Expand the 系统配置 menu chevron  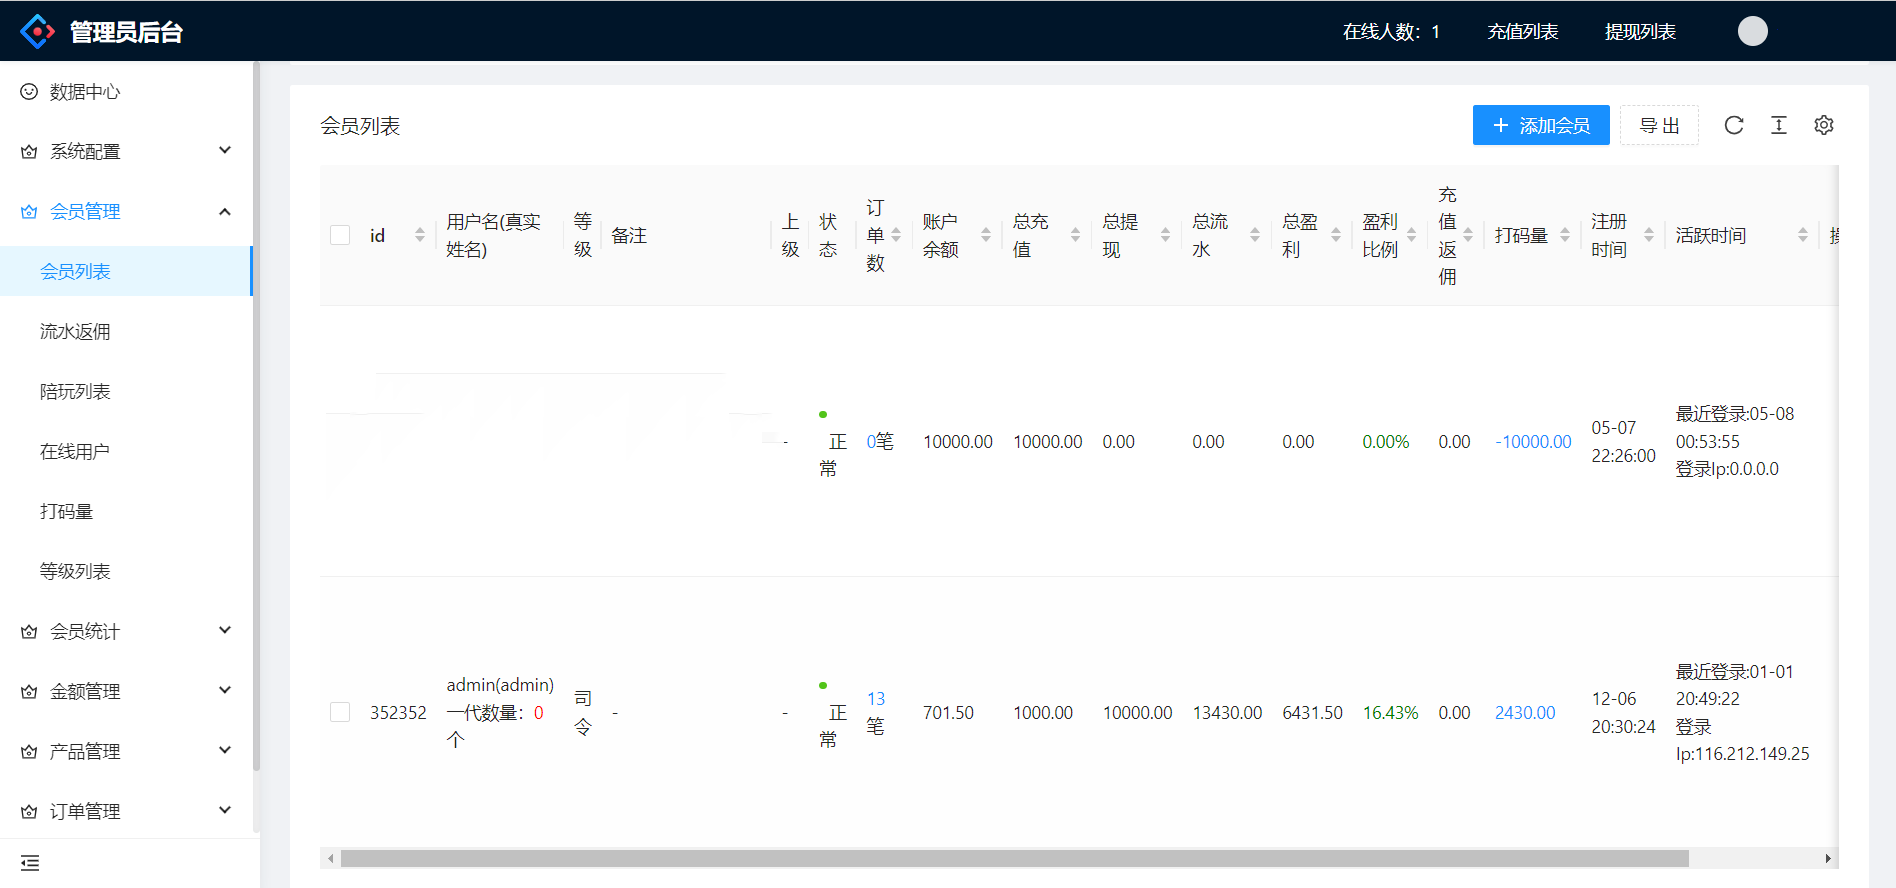225,151
